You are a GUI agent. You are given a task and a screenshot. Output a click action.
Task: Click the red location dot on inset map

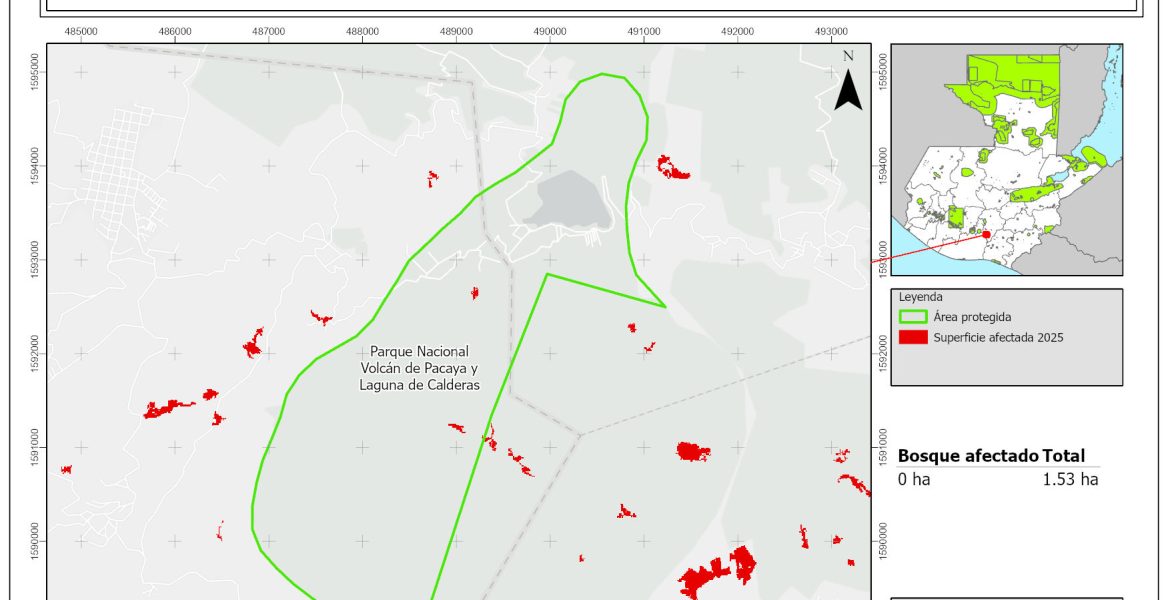coord(986,234)
